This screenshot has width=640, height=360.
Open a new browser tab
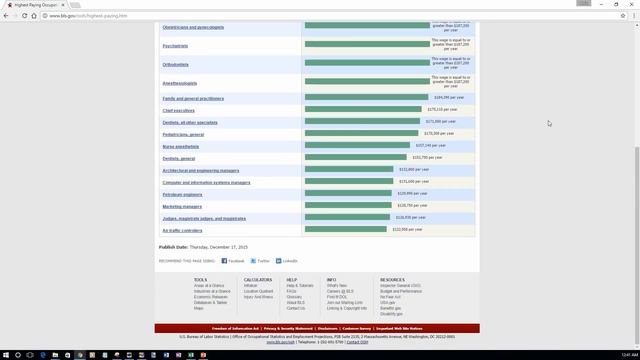point(75,5)
